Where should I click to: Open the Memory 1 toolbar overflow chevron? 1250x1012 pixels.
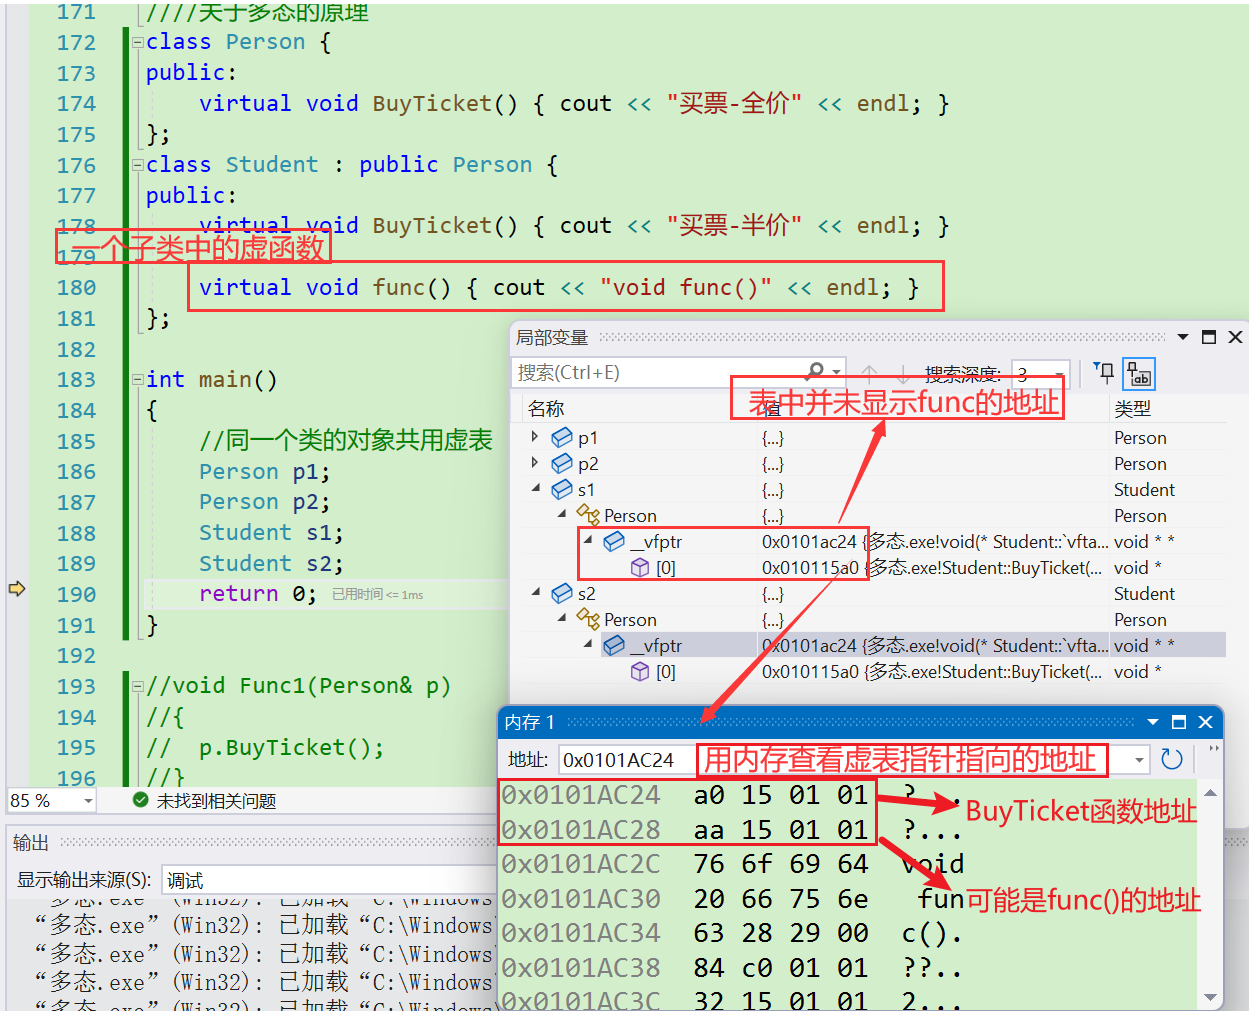(x=1214, y=748)
